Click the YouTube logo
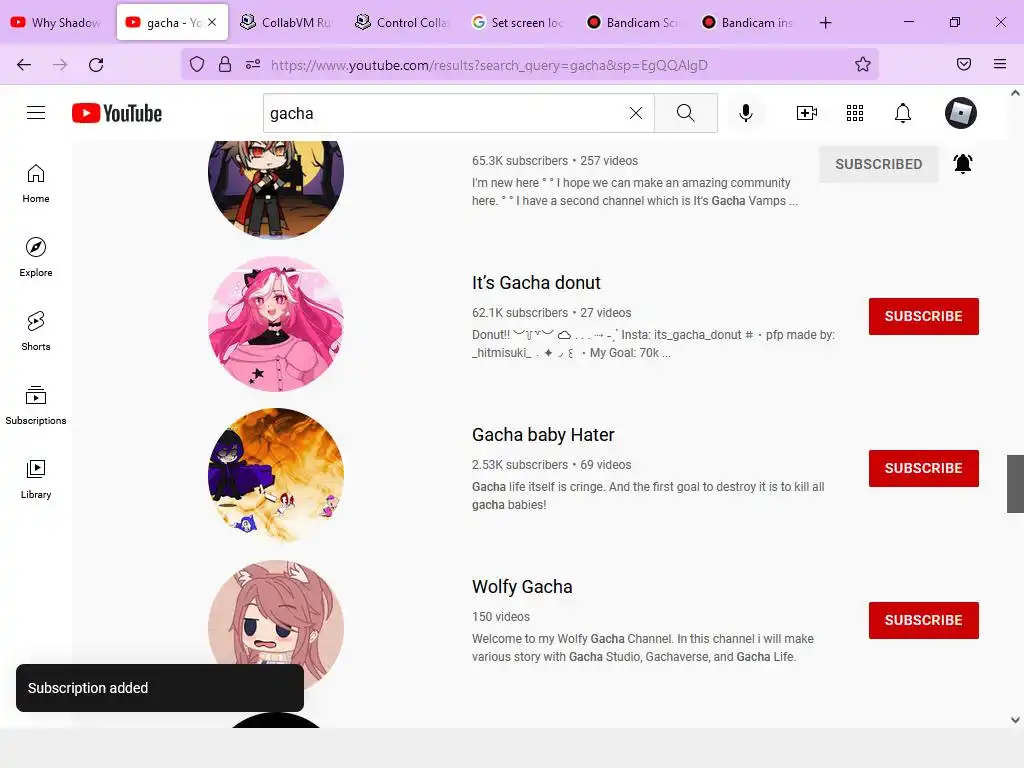 coord(117,113)
